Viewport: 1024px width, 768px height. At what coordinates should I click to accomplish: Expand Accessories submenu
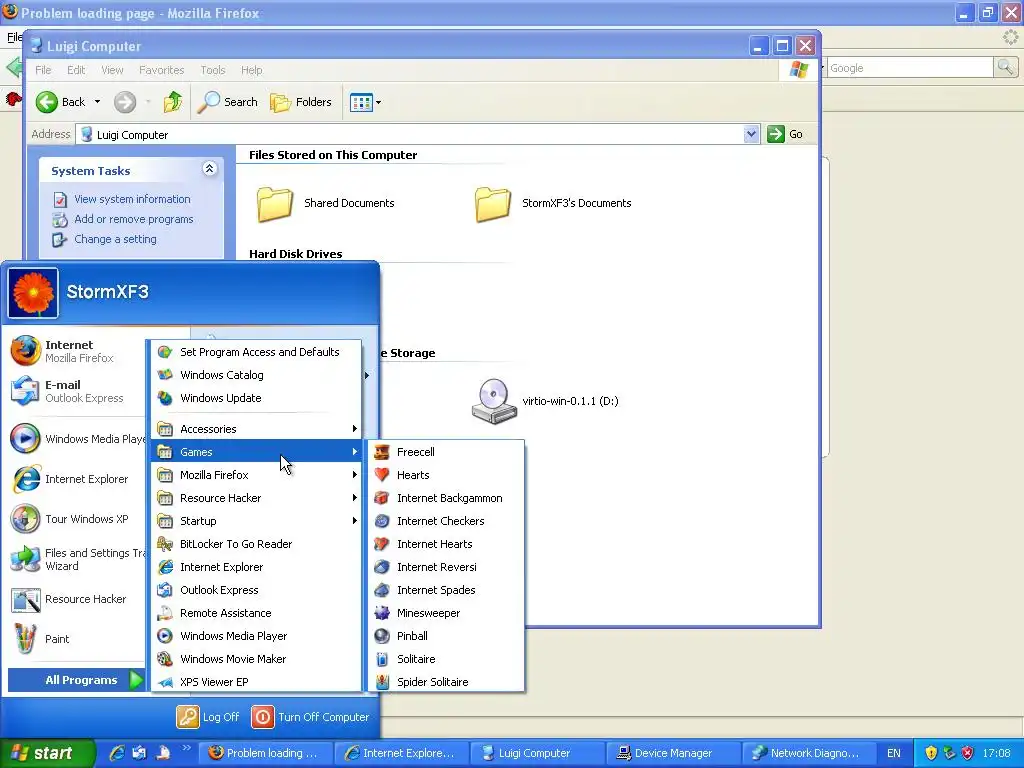pyautogui.click(x=257, y=429)
